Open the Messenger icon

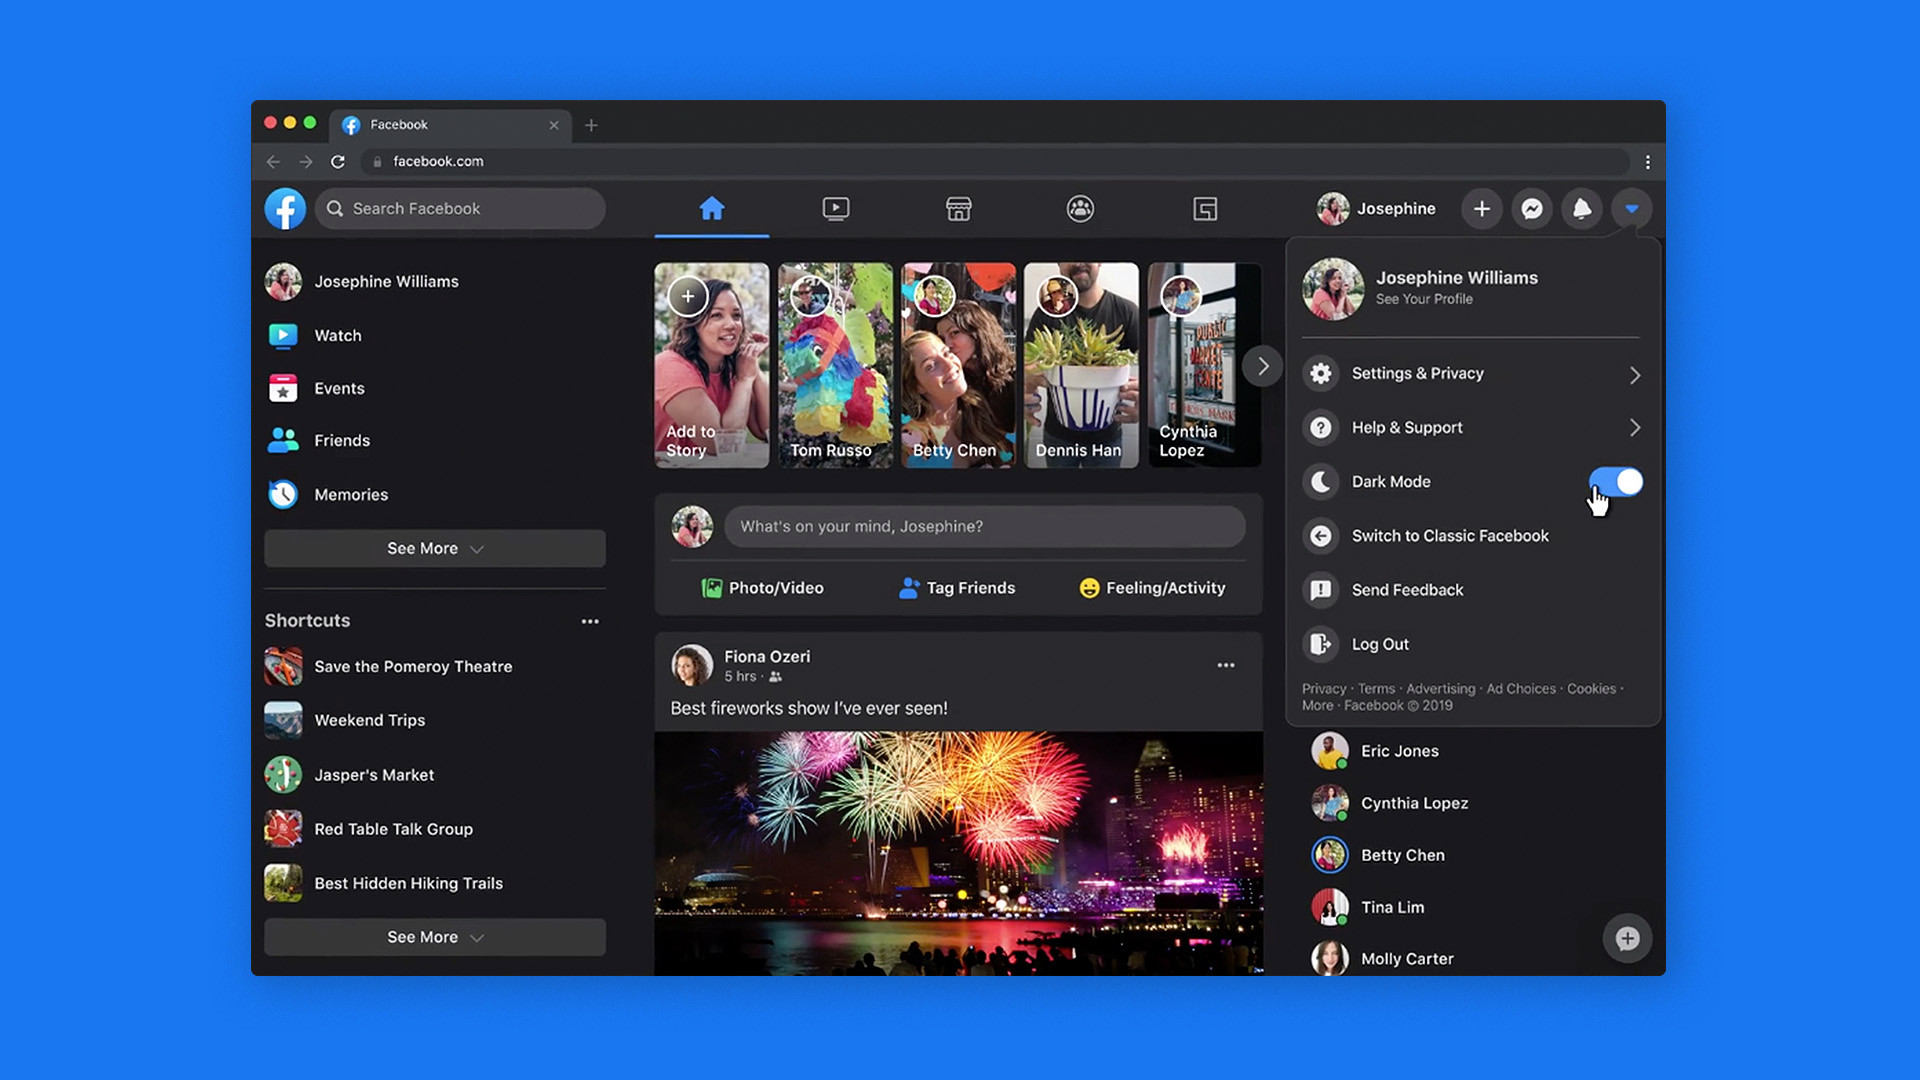tap(1531, 208)
